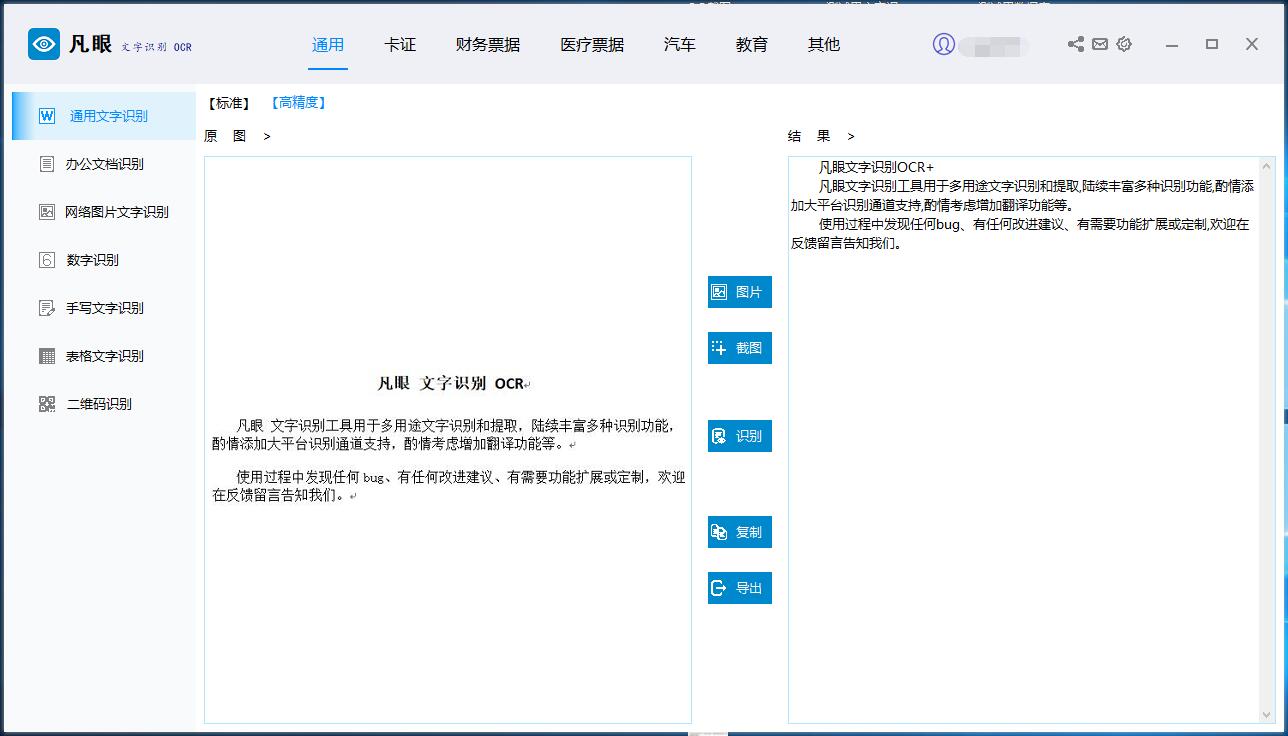Switch to 办公文档识别 office document mode

pos(104,164)
